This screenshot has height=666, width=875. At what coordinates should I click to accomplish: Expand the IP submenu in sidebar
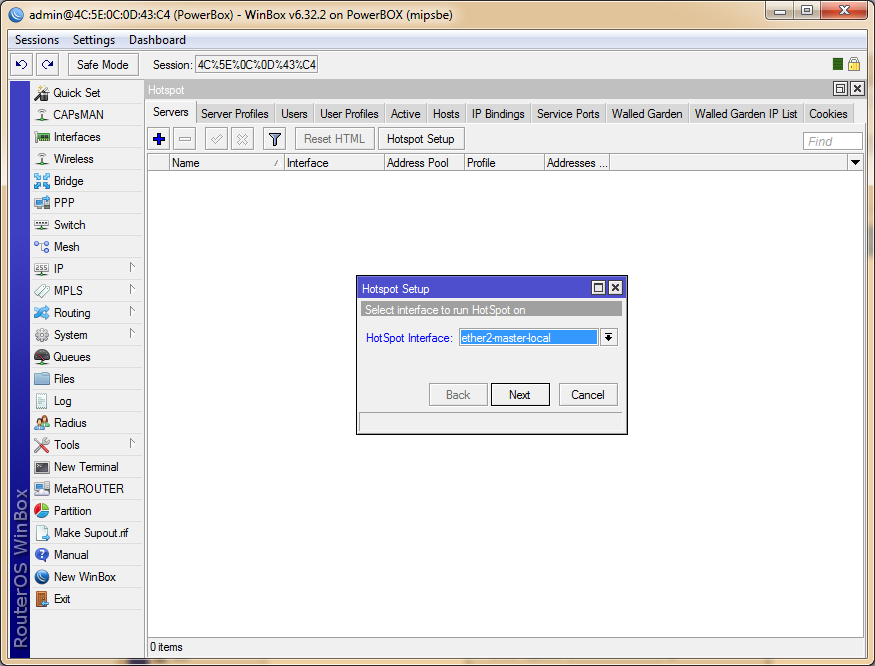pos(85,269)
